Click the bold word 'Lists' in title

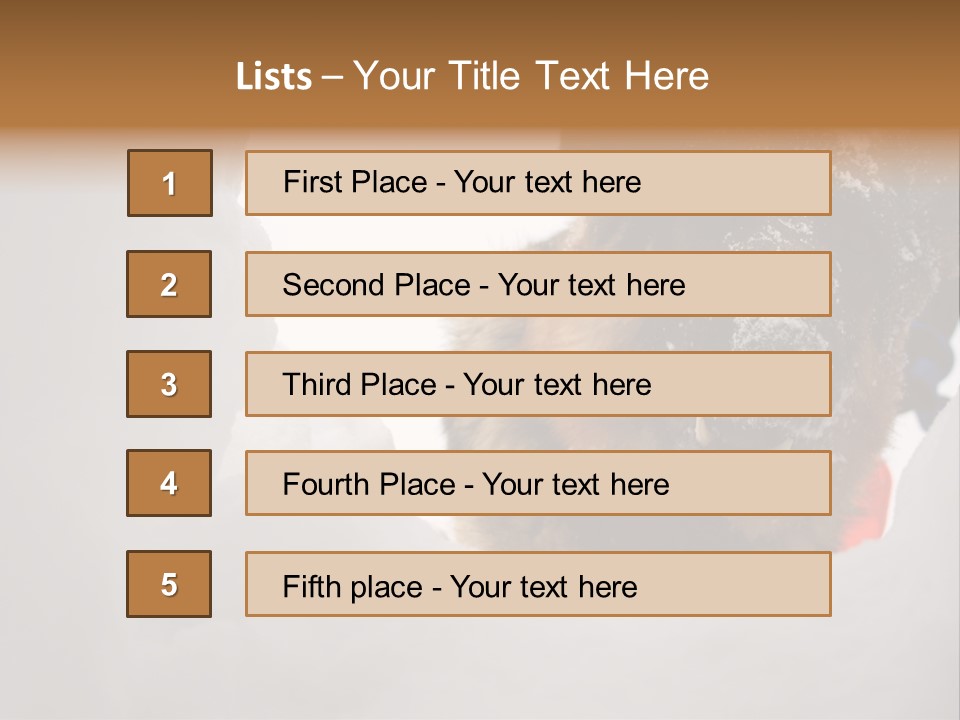[x=274, y=77]
